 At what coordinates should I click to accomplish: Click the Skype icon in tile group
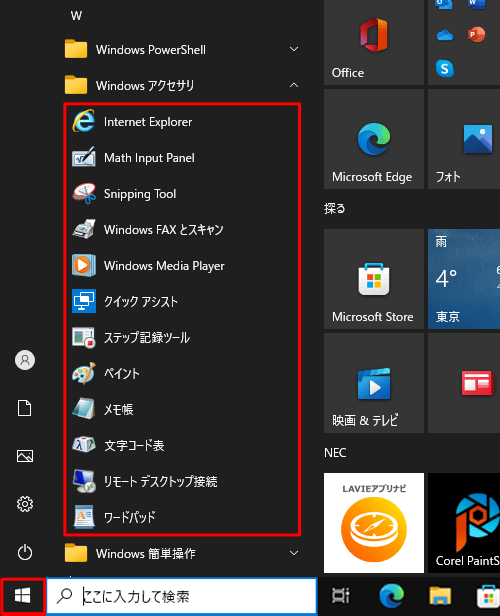445,69
